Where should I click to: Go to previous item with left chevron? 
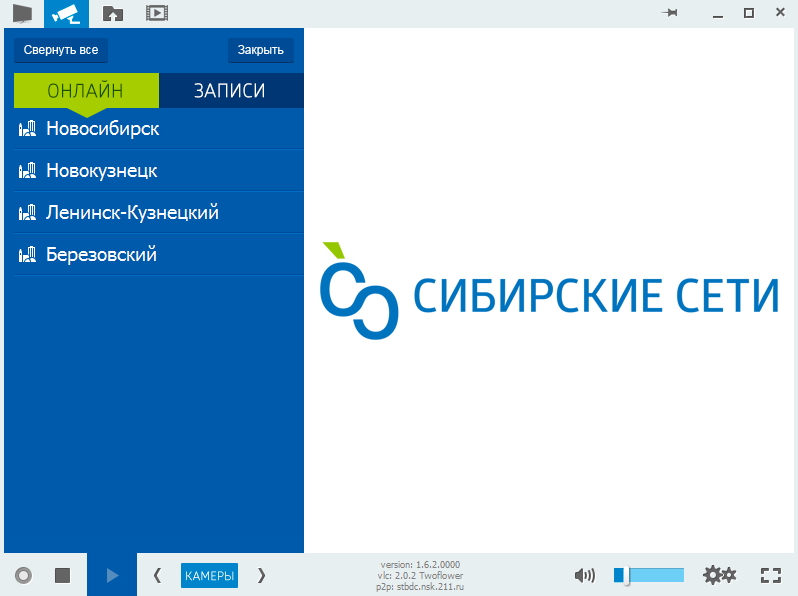point(157,576)
